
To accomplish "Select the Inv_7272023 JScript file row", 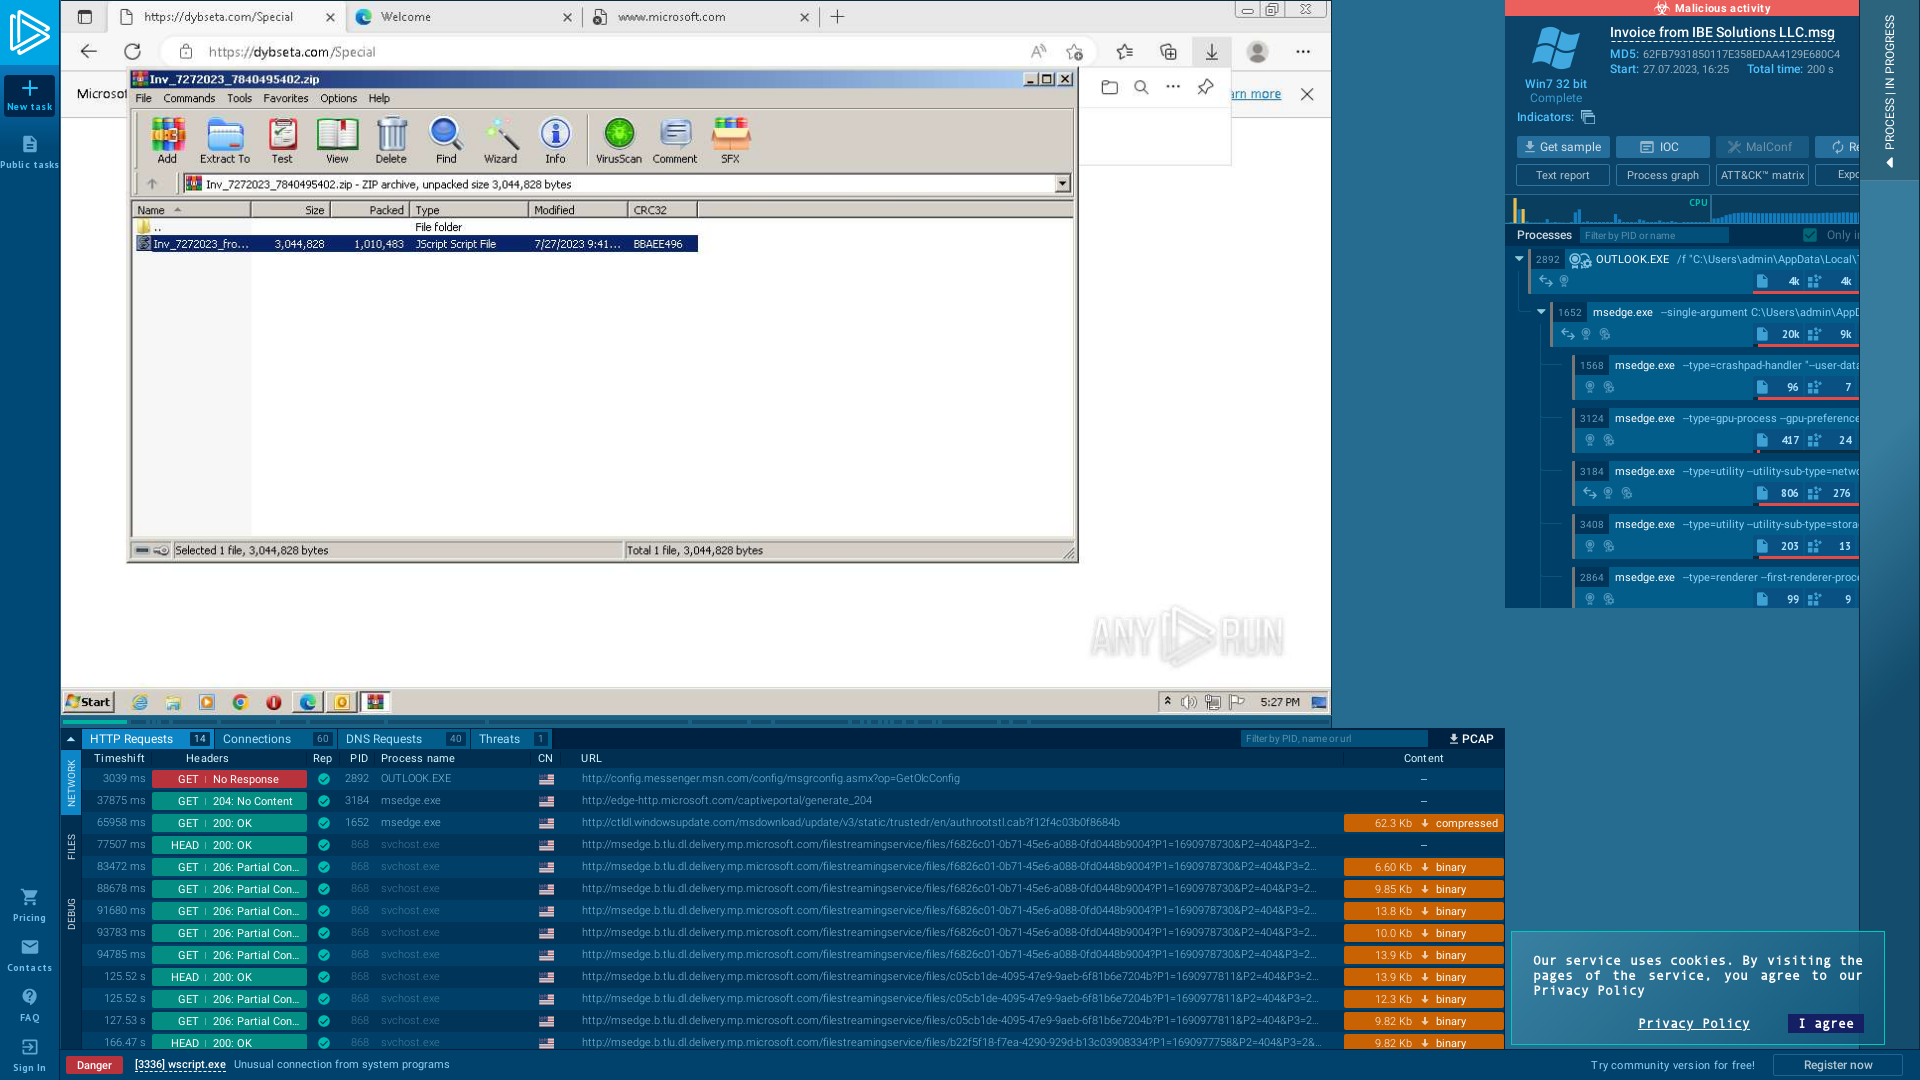I will 416,244.
